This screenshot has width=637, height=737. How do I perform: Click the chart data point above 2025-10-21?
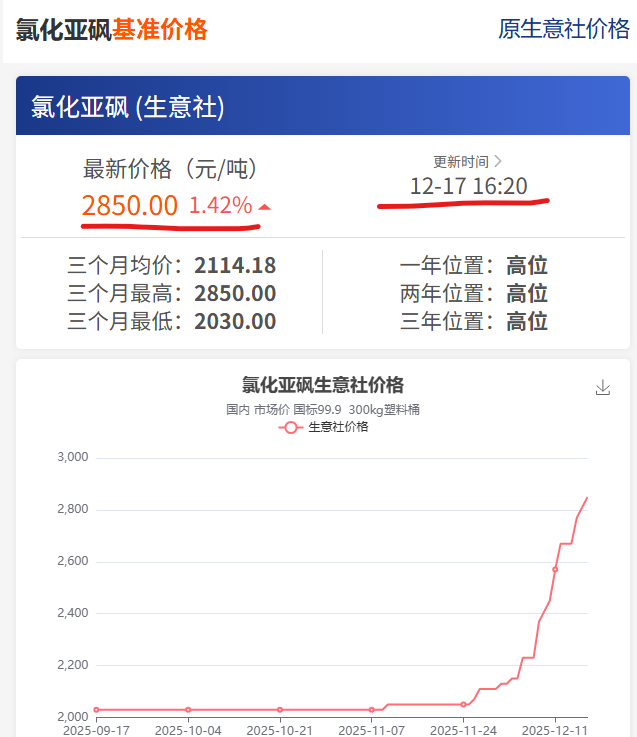tap(280, 709)
